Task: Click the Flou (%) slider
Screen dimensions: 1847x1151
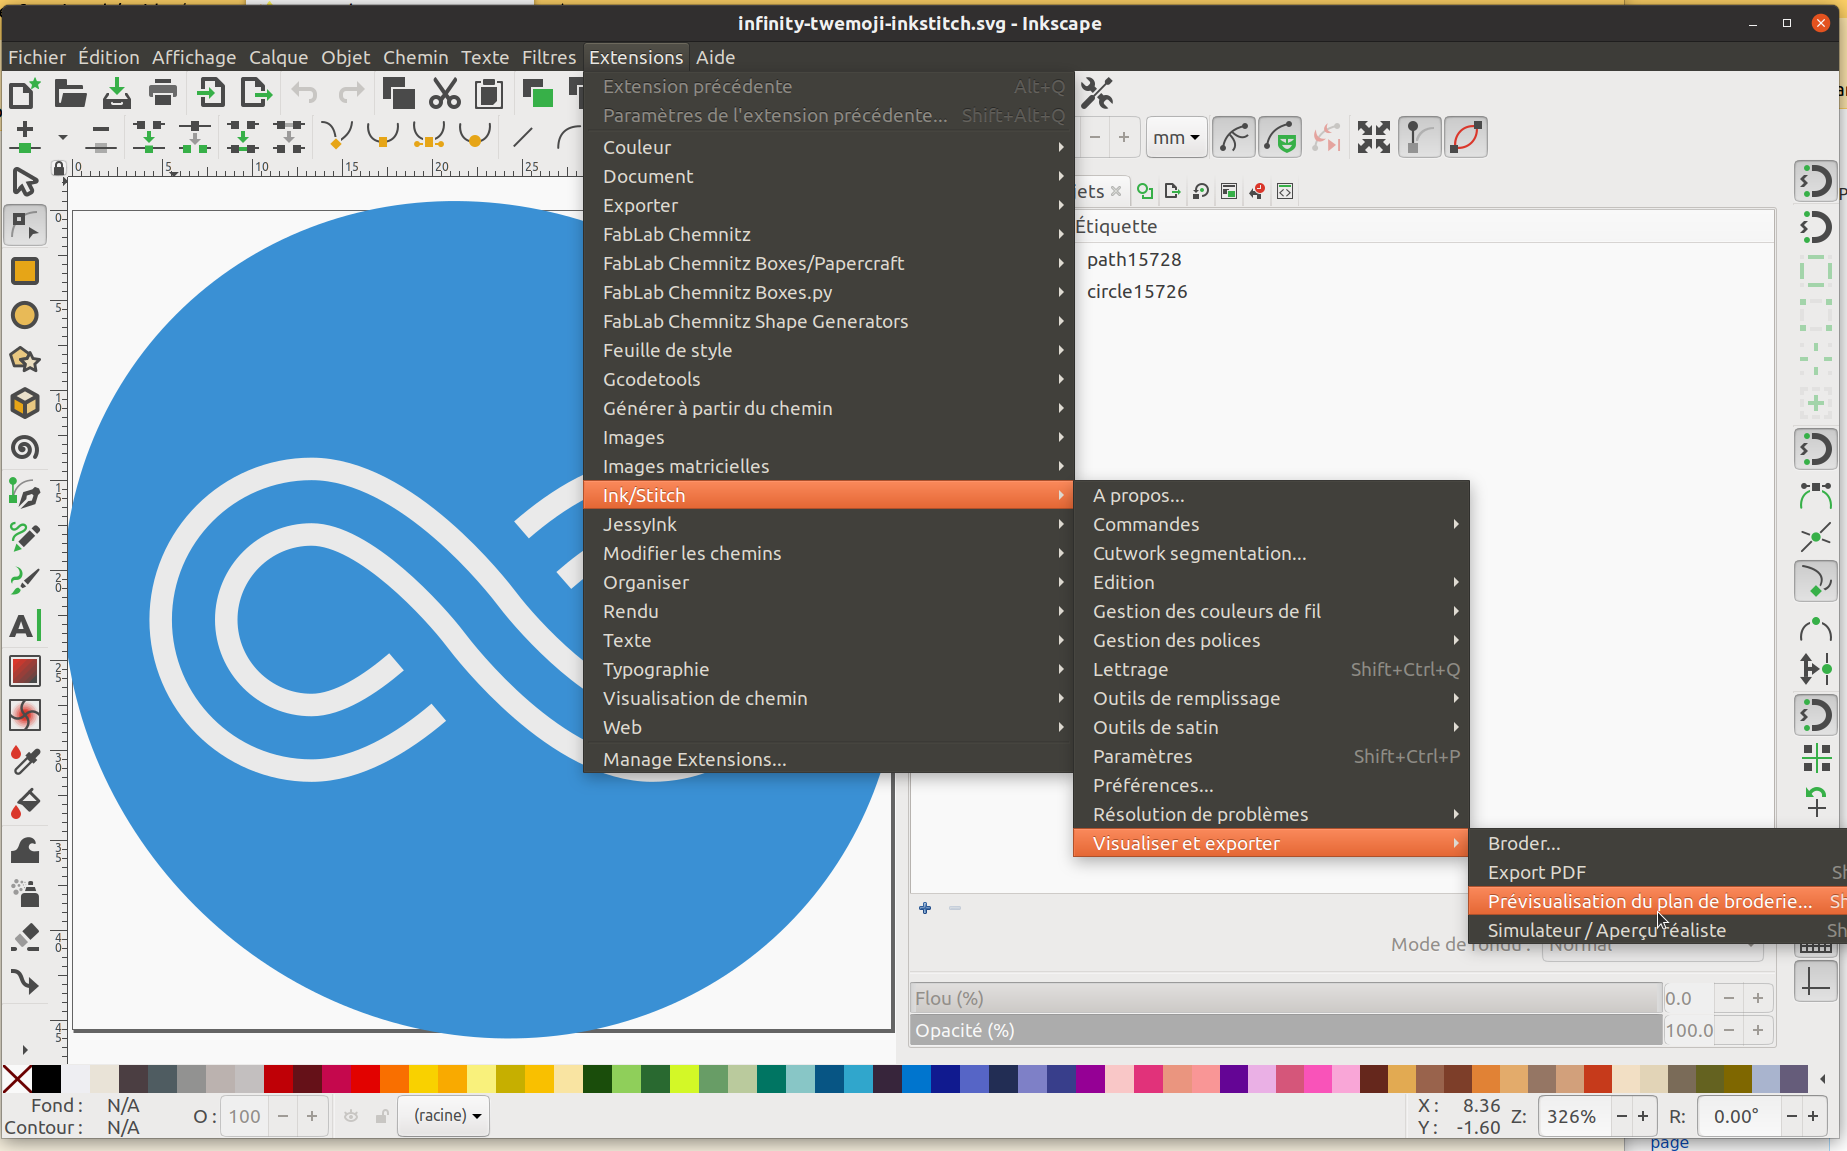Action: (x=1286, y=998)
